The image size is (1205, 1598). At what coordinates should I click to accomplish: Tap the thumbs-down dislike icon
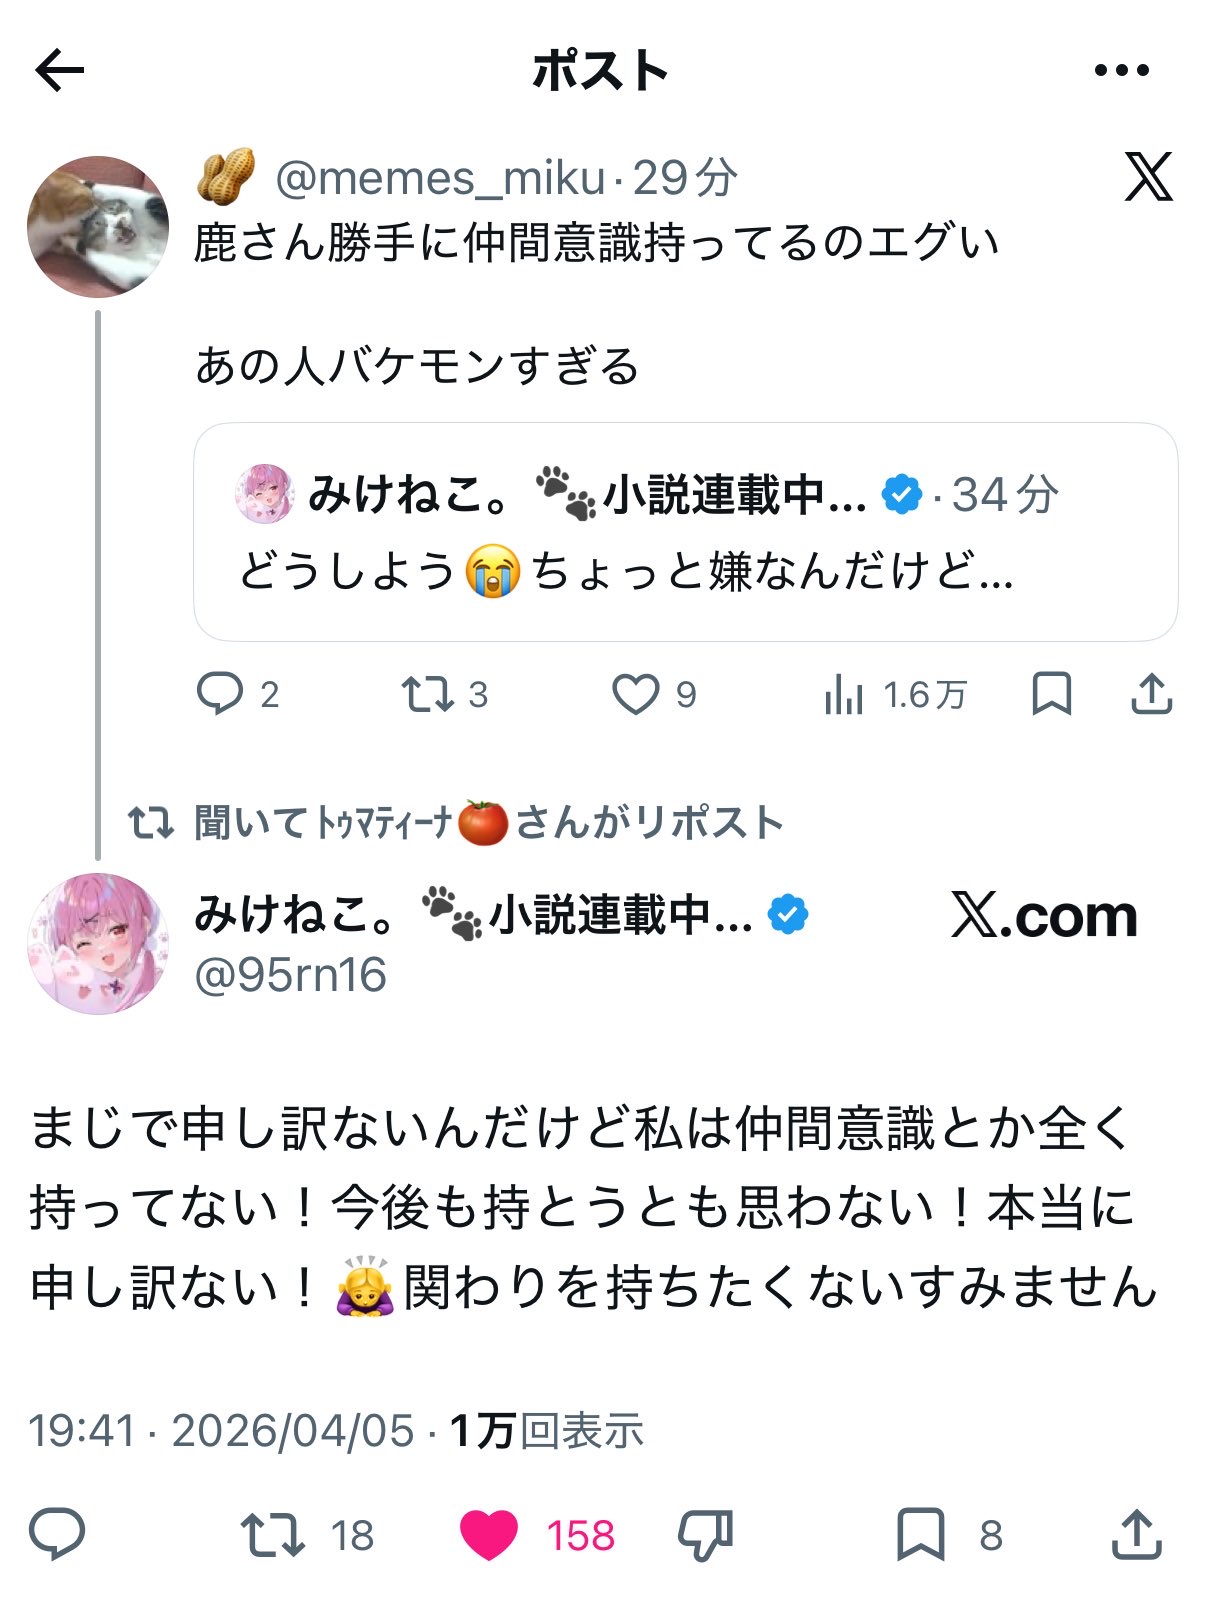coord(706,1534)
